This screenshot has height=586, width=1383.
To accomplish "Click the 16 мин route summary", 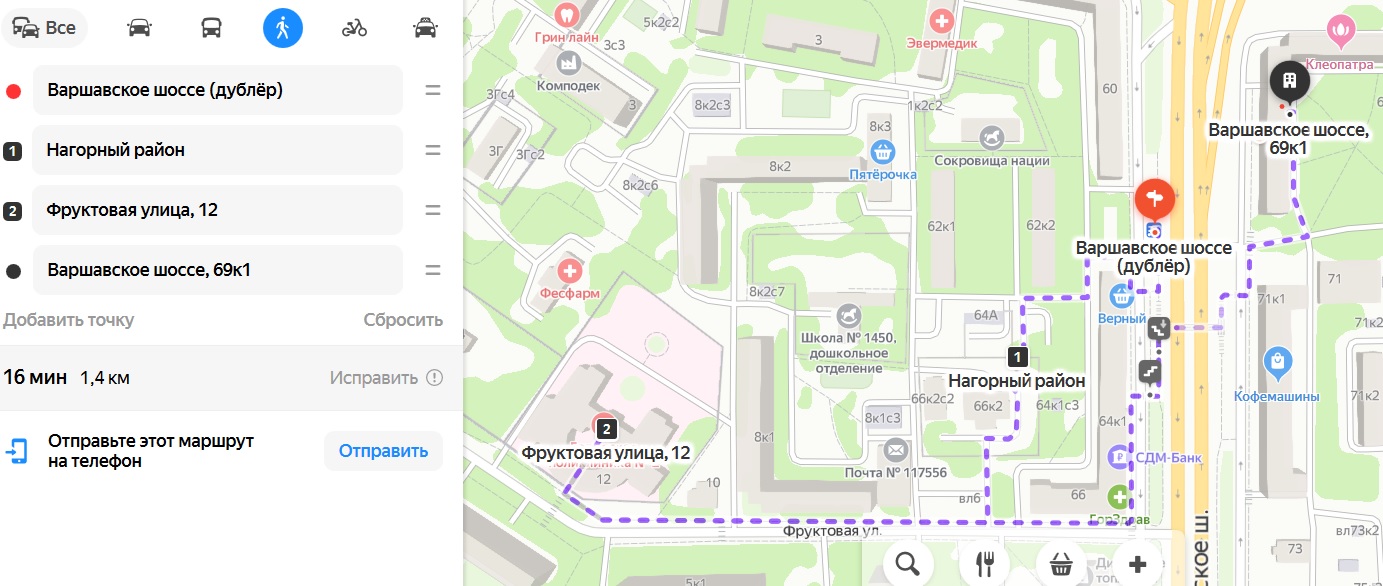I will pyautogui.click(x=35, y=377).
